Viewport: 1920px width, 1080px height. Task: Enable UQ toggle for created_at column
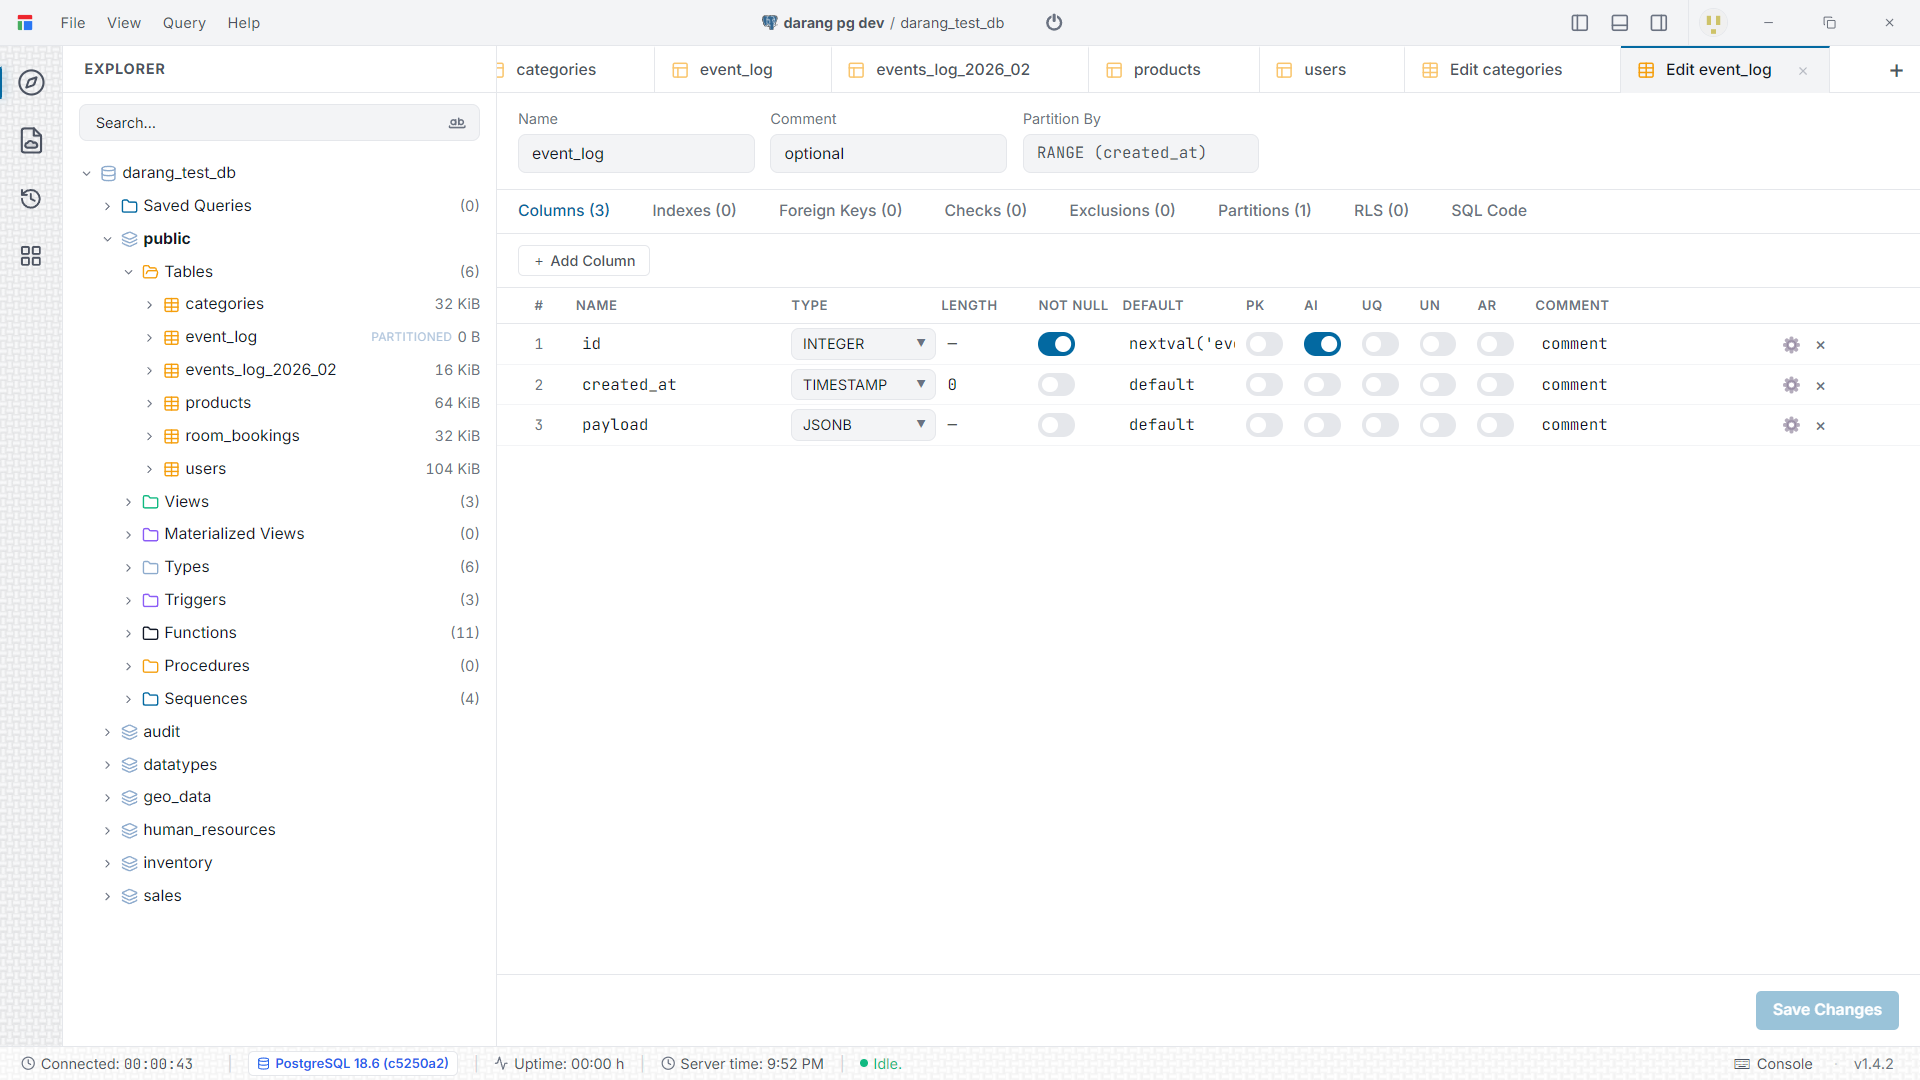[x=1380, y=385]
